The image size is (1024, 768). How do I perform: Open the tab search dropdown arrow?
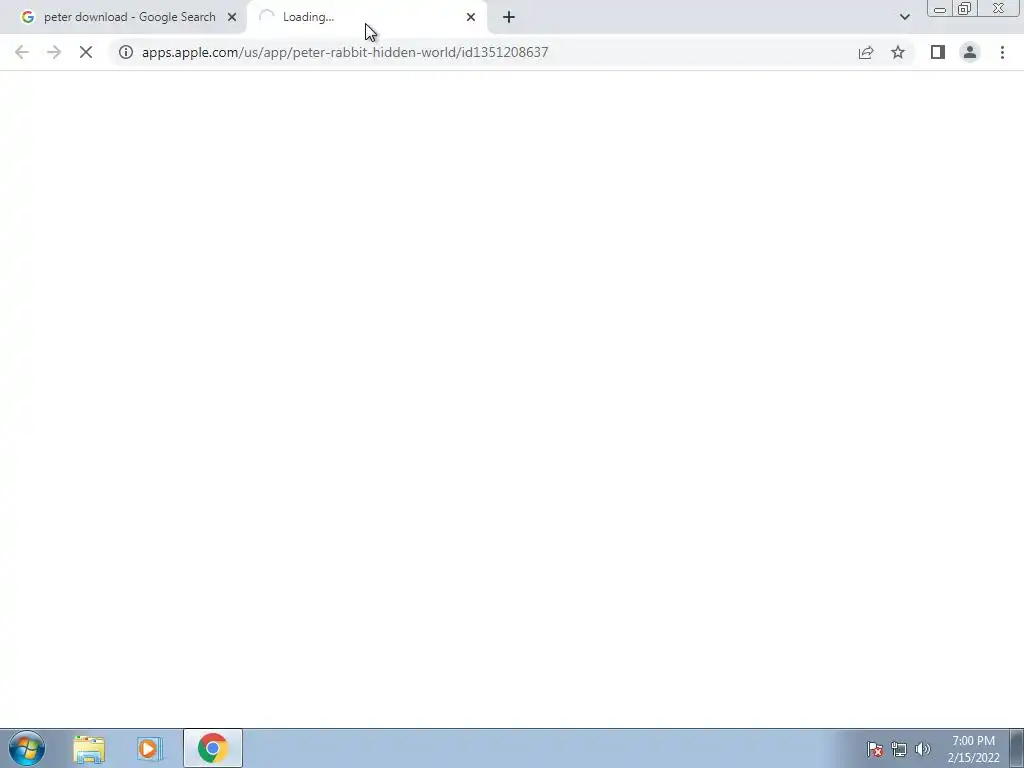(x=904, y=17)
